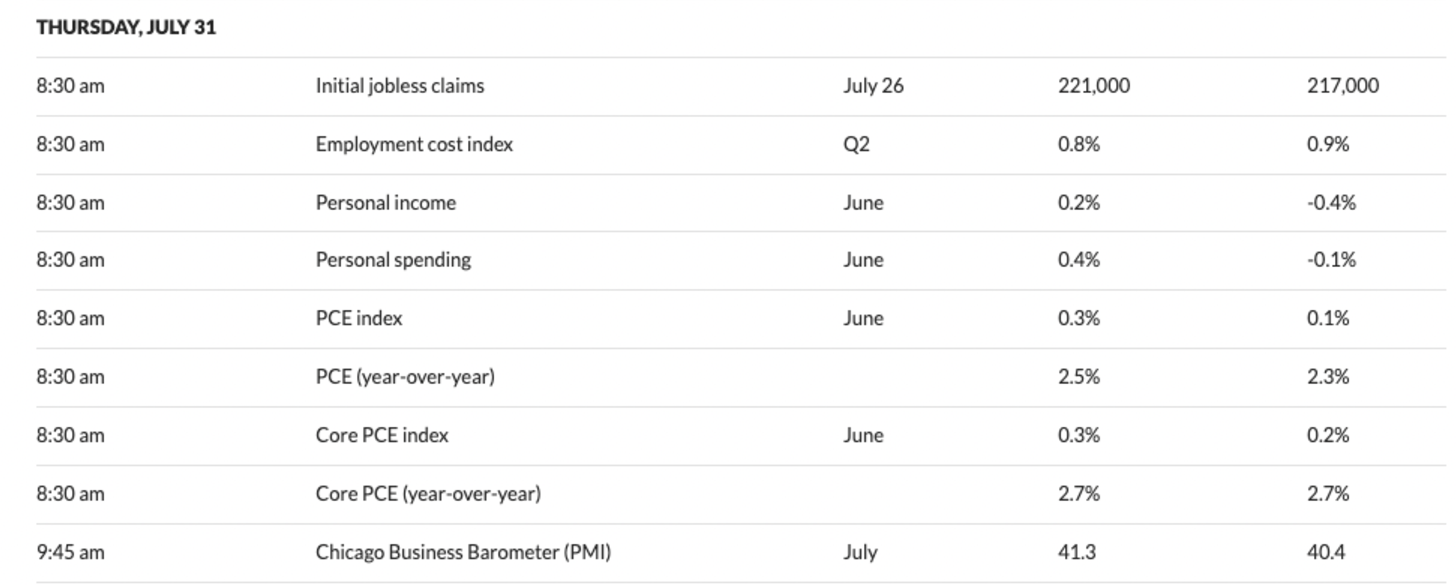Click the 221,000 jobless claims value

[1094, 86]
